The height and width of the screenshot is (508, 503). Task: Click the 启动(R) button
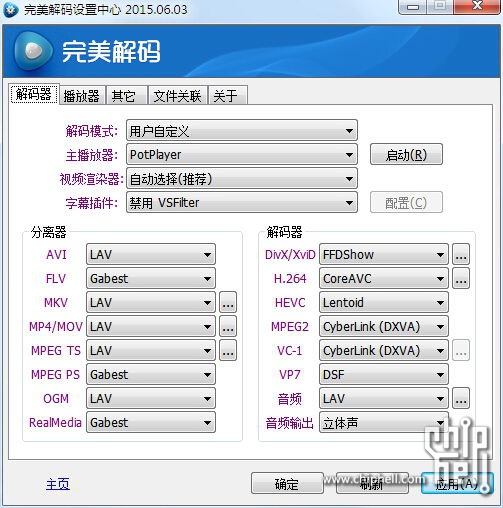(x=406, y=154)
